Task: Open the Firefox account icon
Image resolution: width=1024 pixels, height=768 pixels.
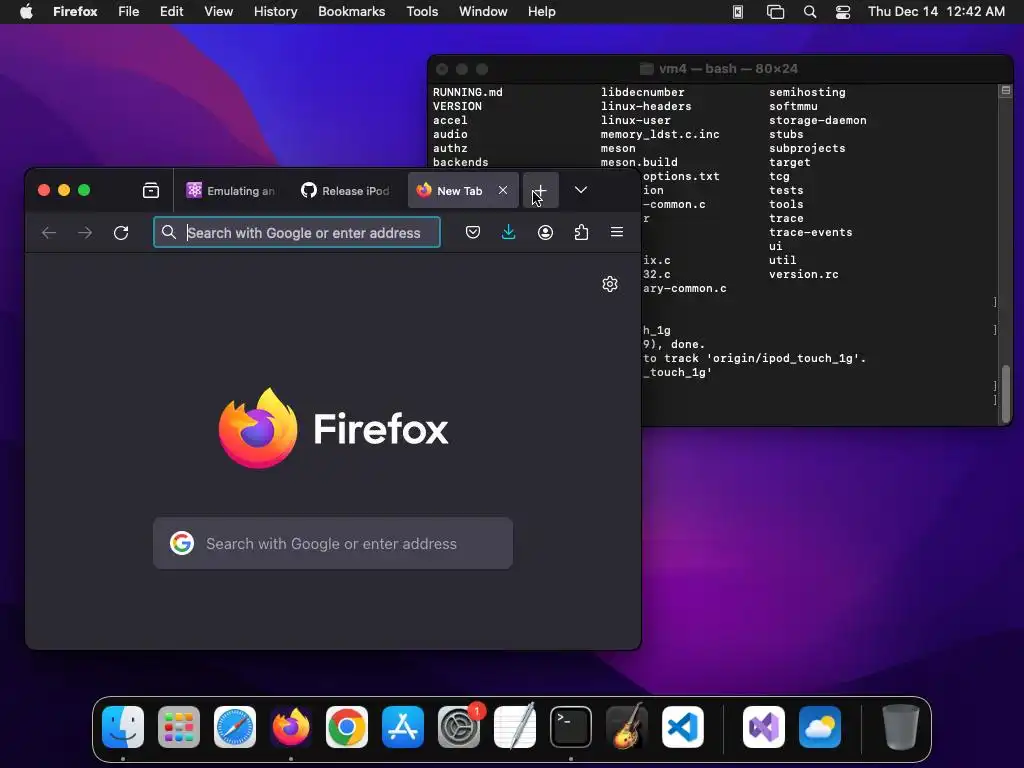Action: [x=545, y=232]
